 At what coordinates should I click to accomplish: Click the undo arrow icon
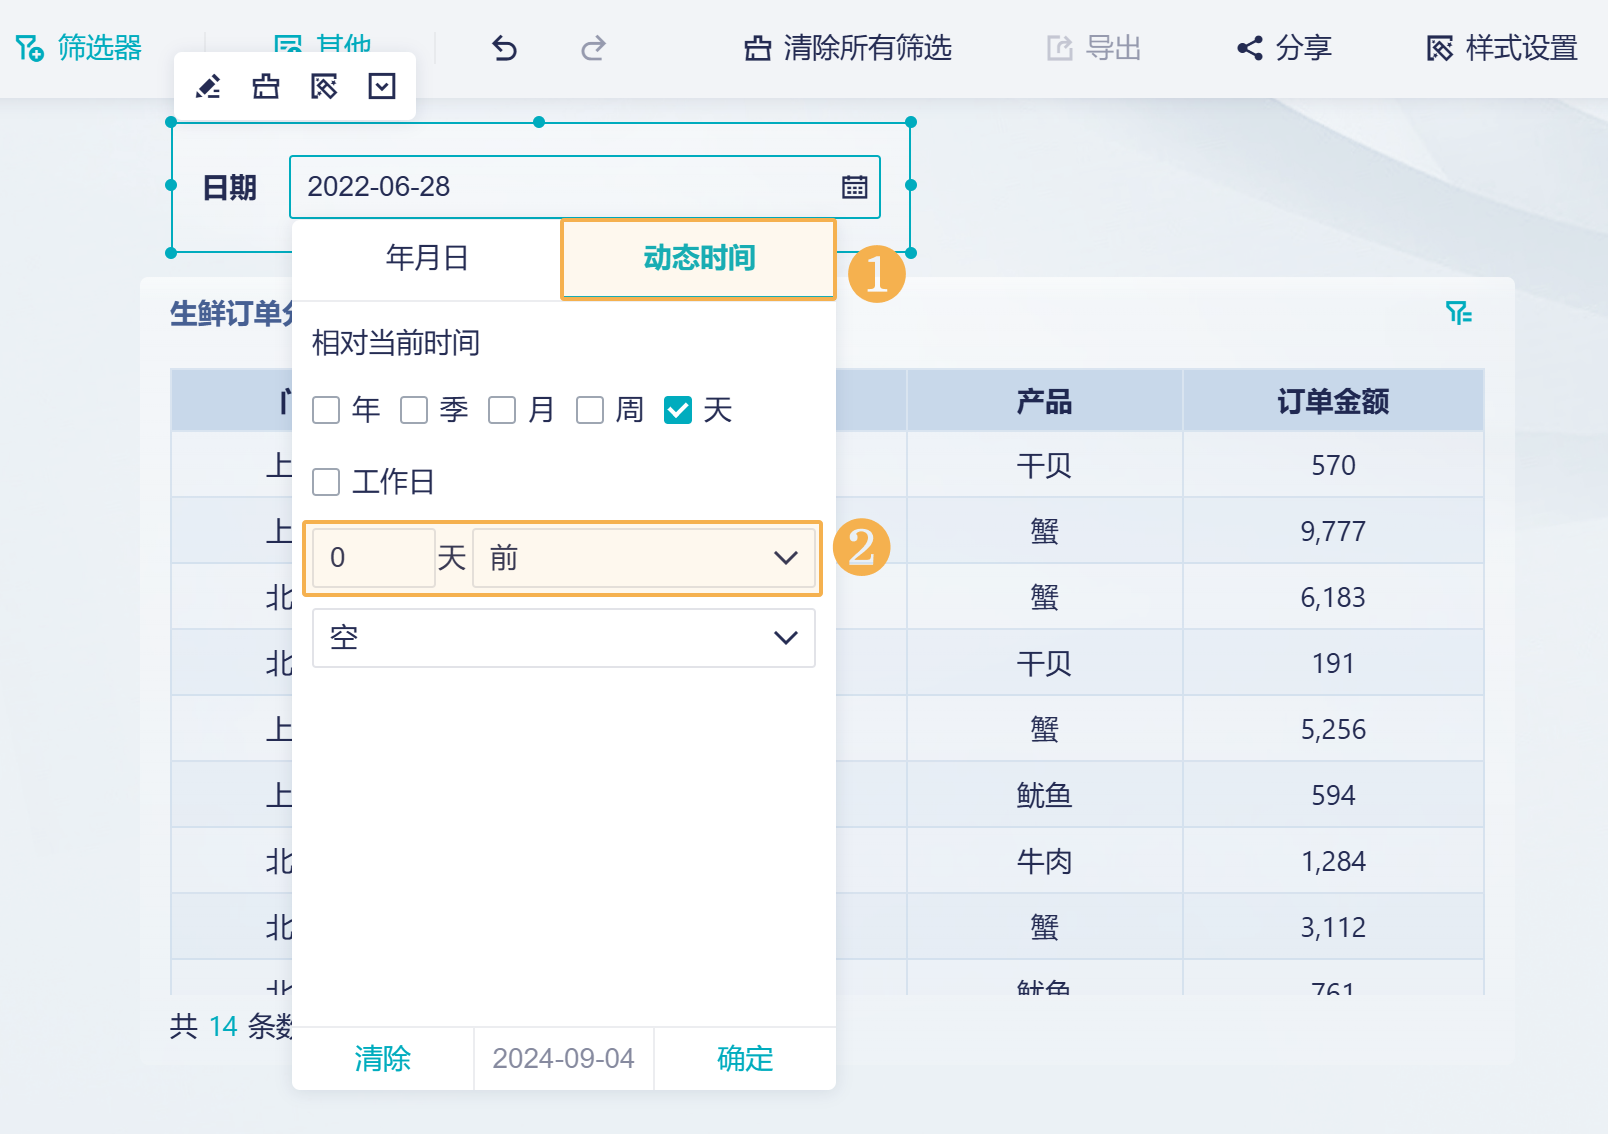(x=505, y=48)
